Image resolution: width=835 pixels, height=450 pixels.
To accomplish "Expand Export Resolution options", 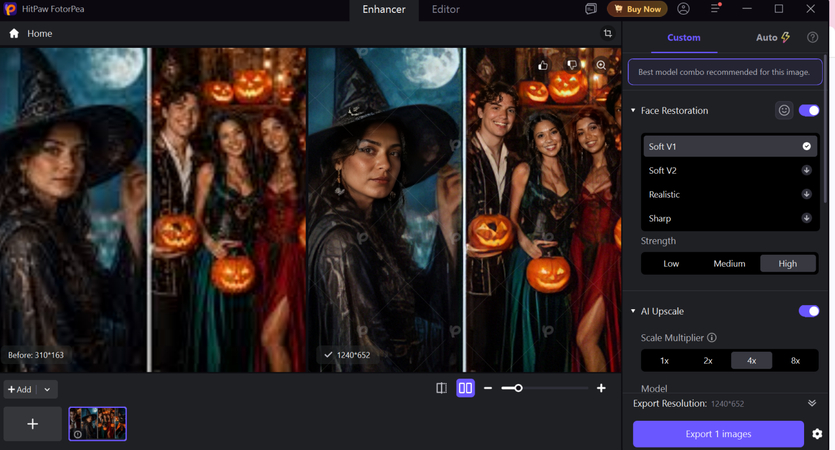I will click(x=812, y=403).
